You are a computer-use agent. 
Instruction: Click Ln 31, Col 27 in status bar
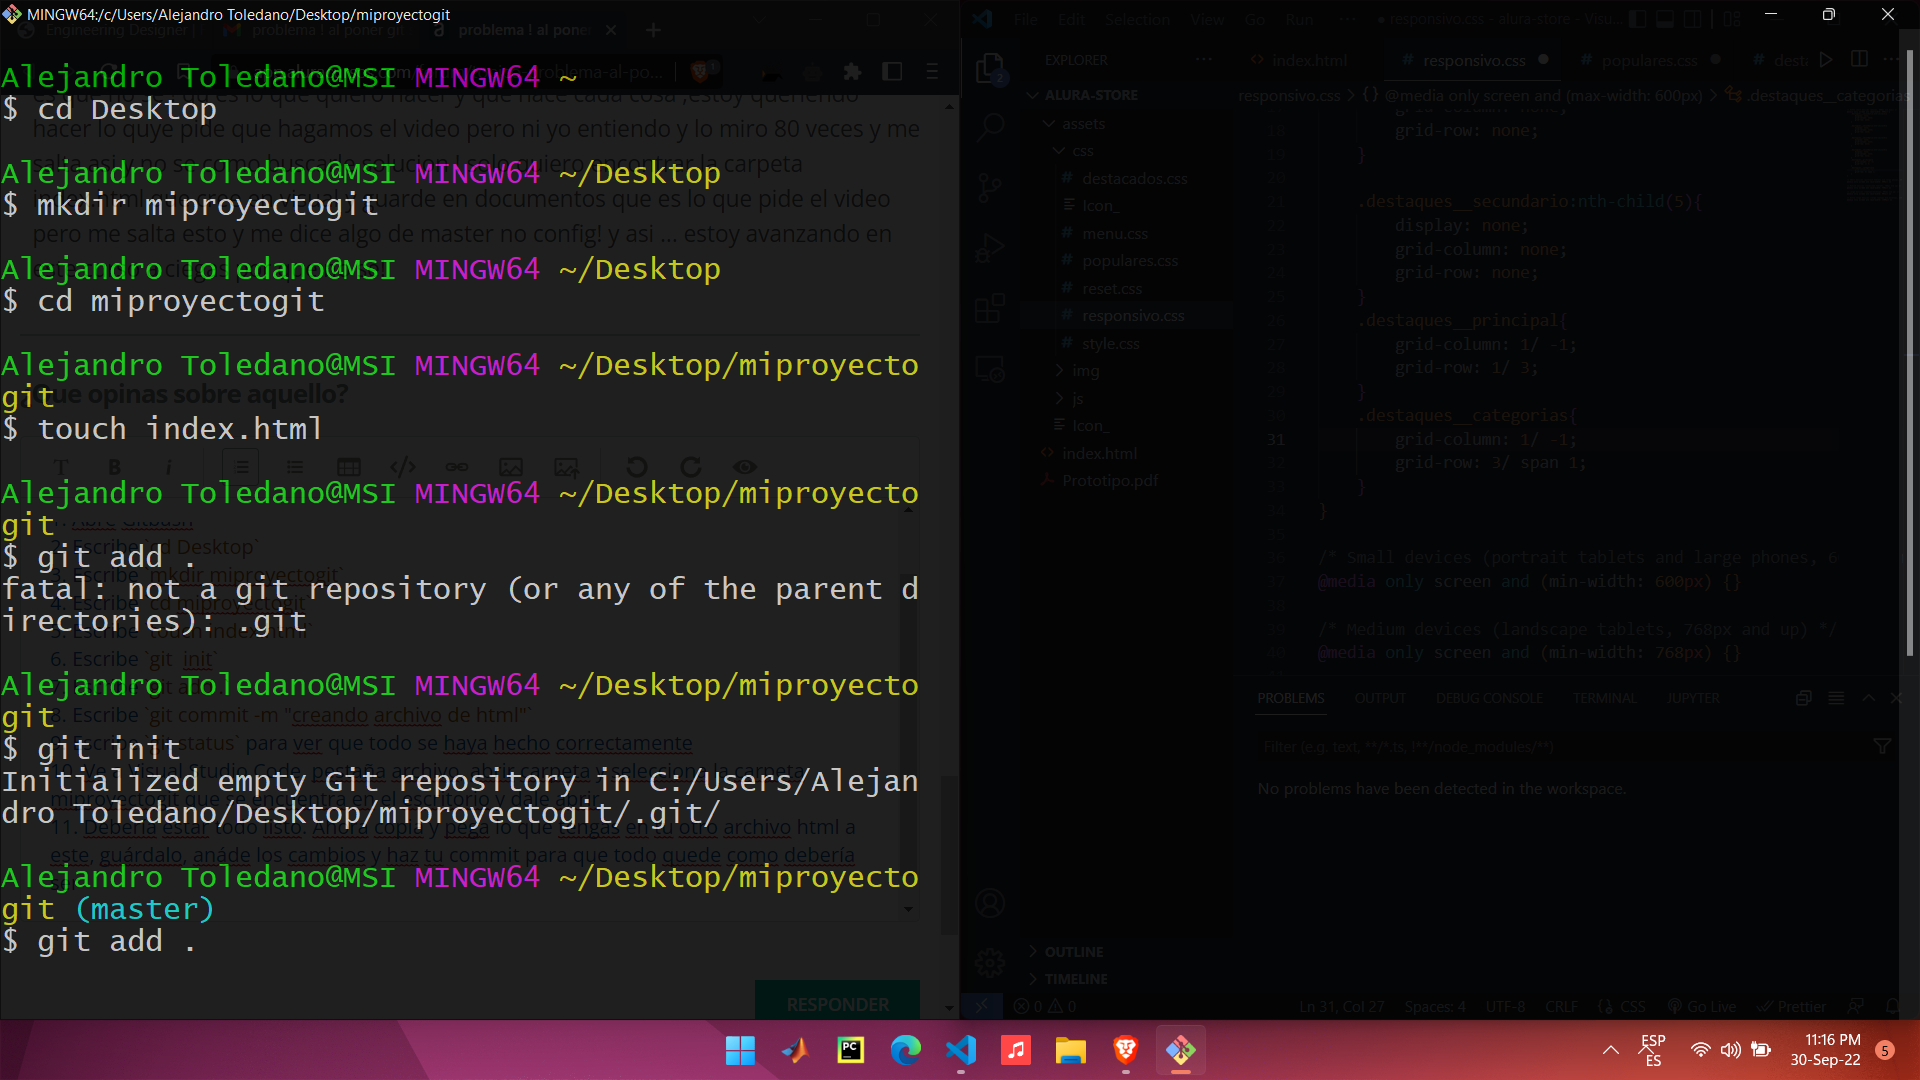click(x=1341, y=1006)
